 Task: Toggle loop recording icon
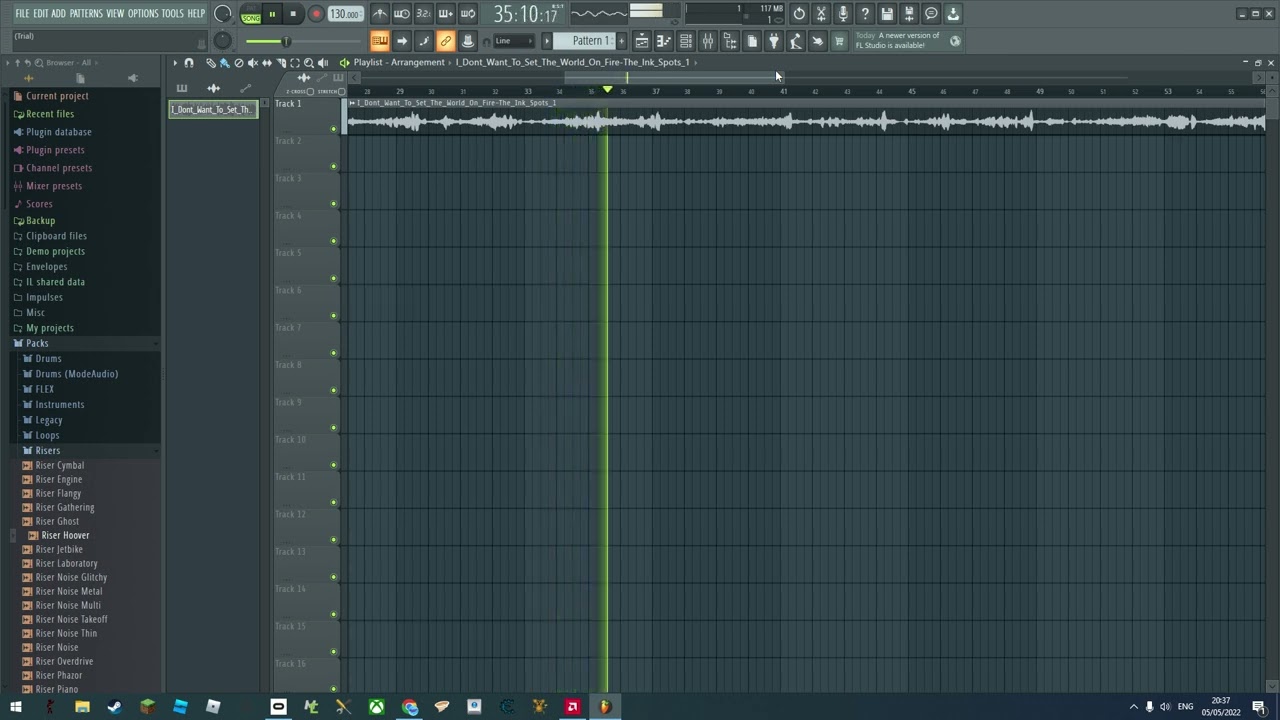[467, 13]
